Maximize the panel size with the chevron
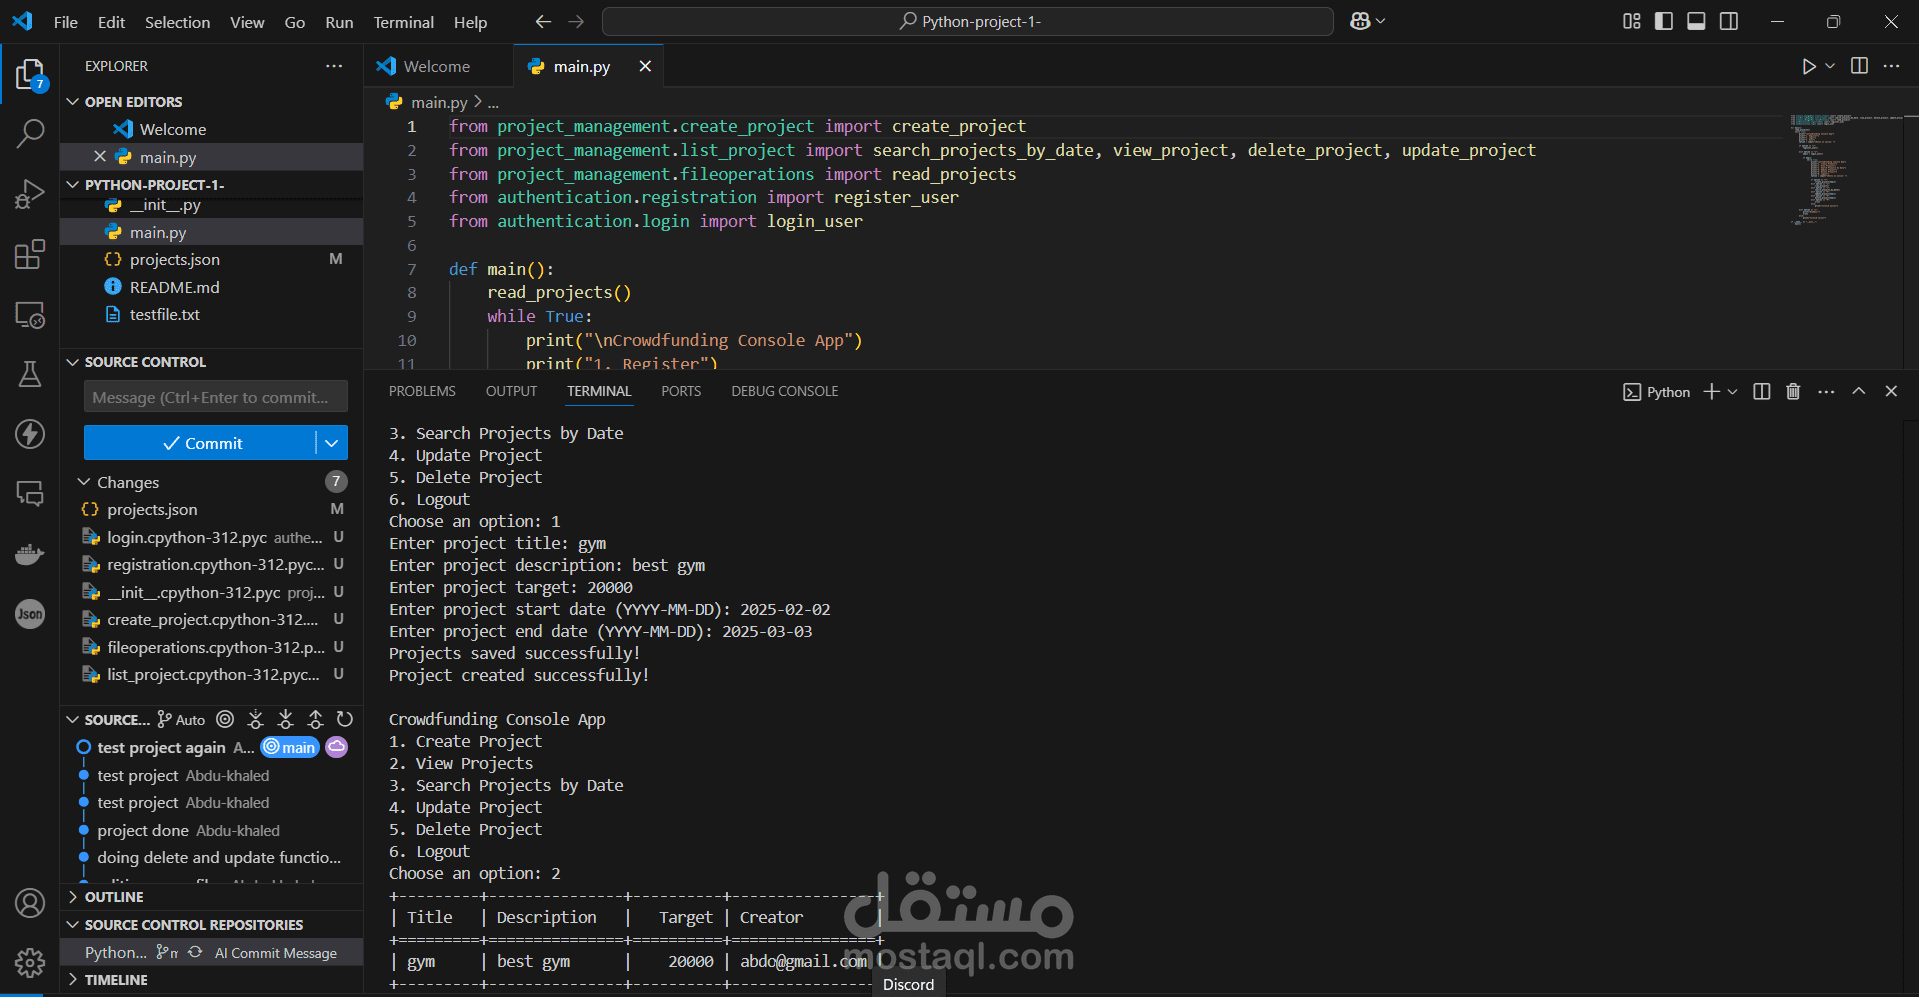This screenshot has width=1919, height=997. pyautogui.click(x=1858, y=391)
